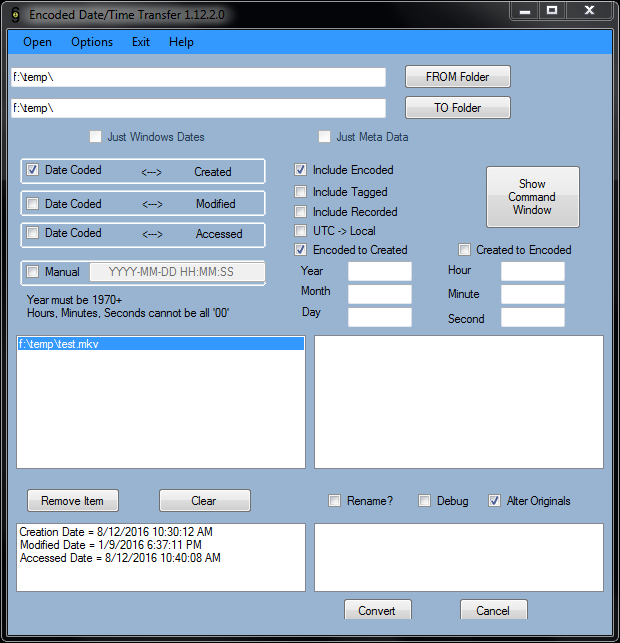Open the Options menu

tap(92, 42)
